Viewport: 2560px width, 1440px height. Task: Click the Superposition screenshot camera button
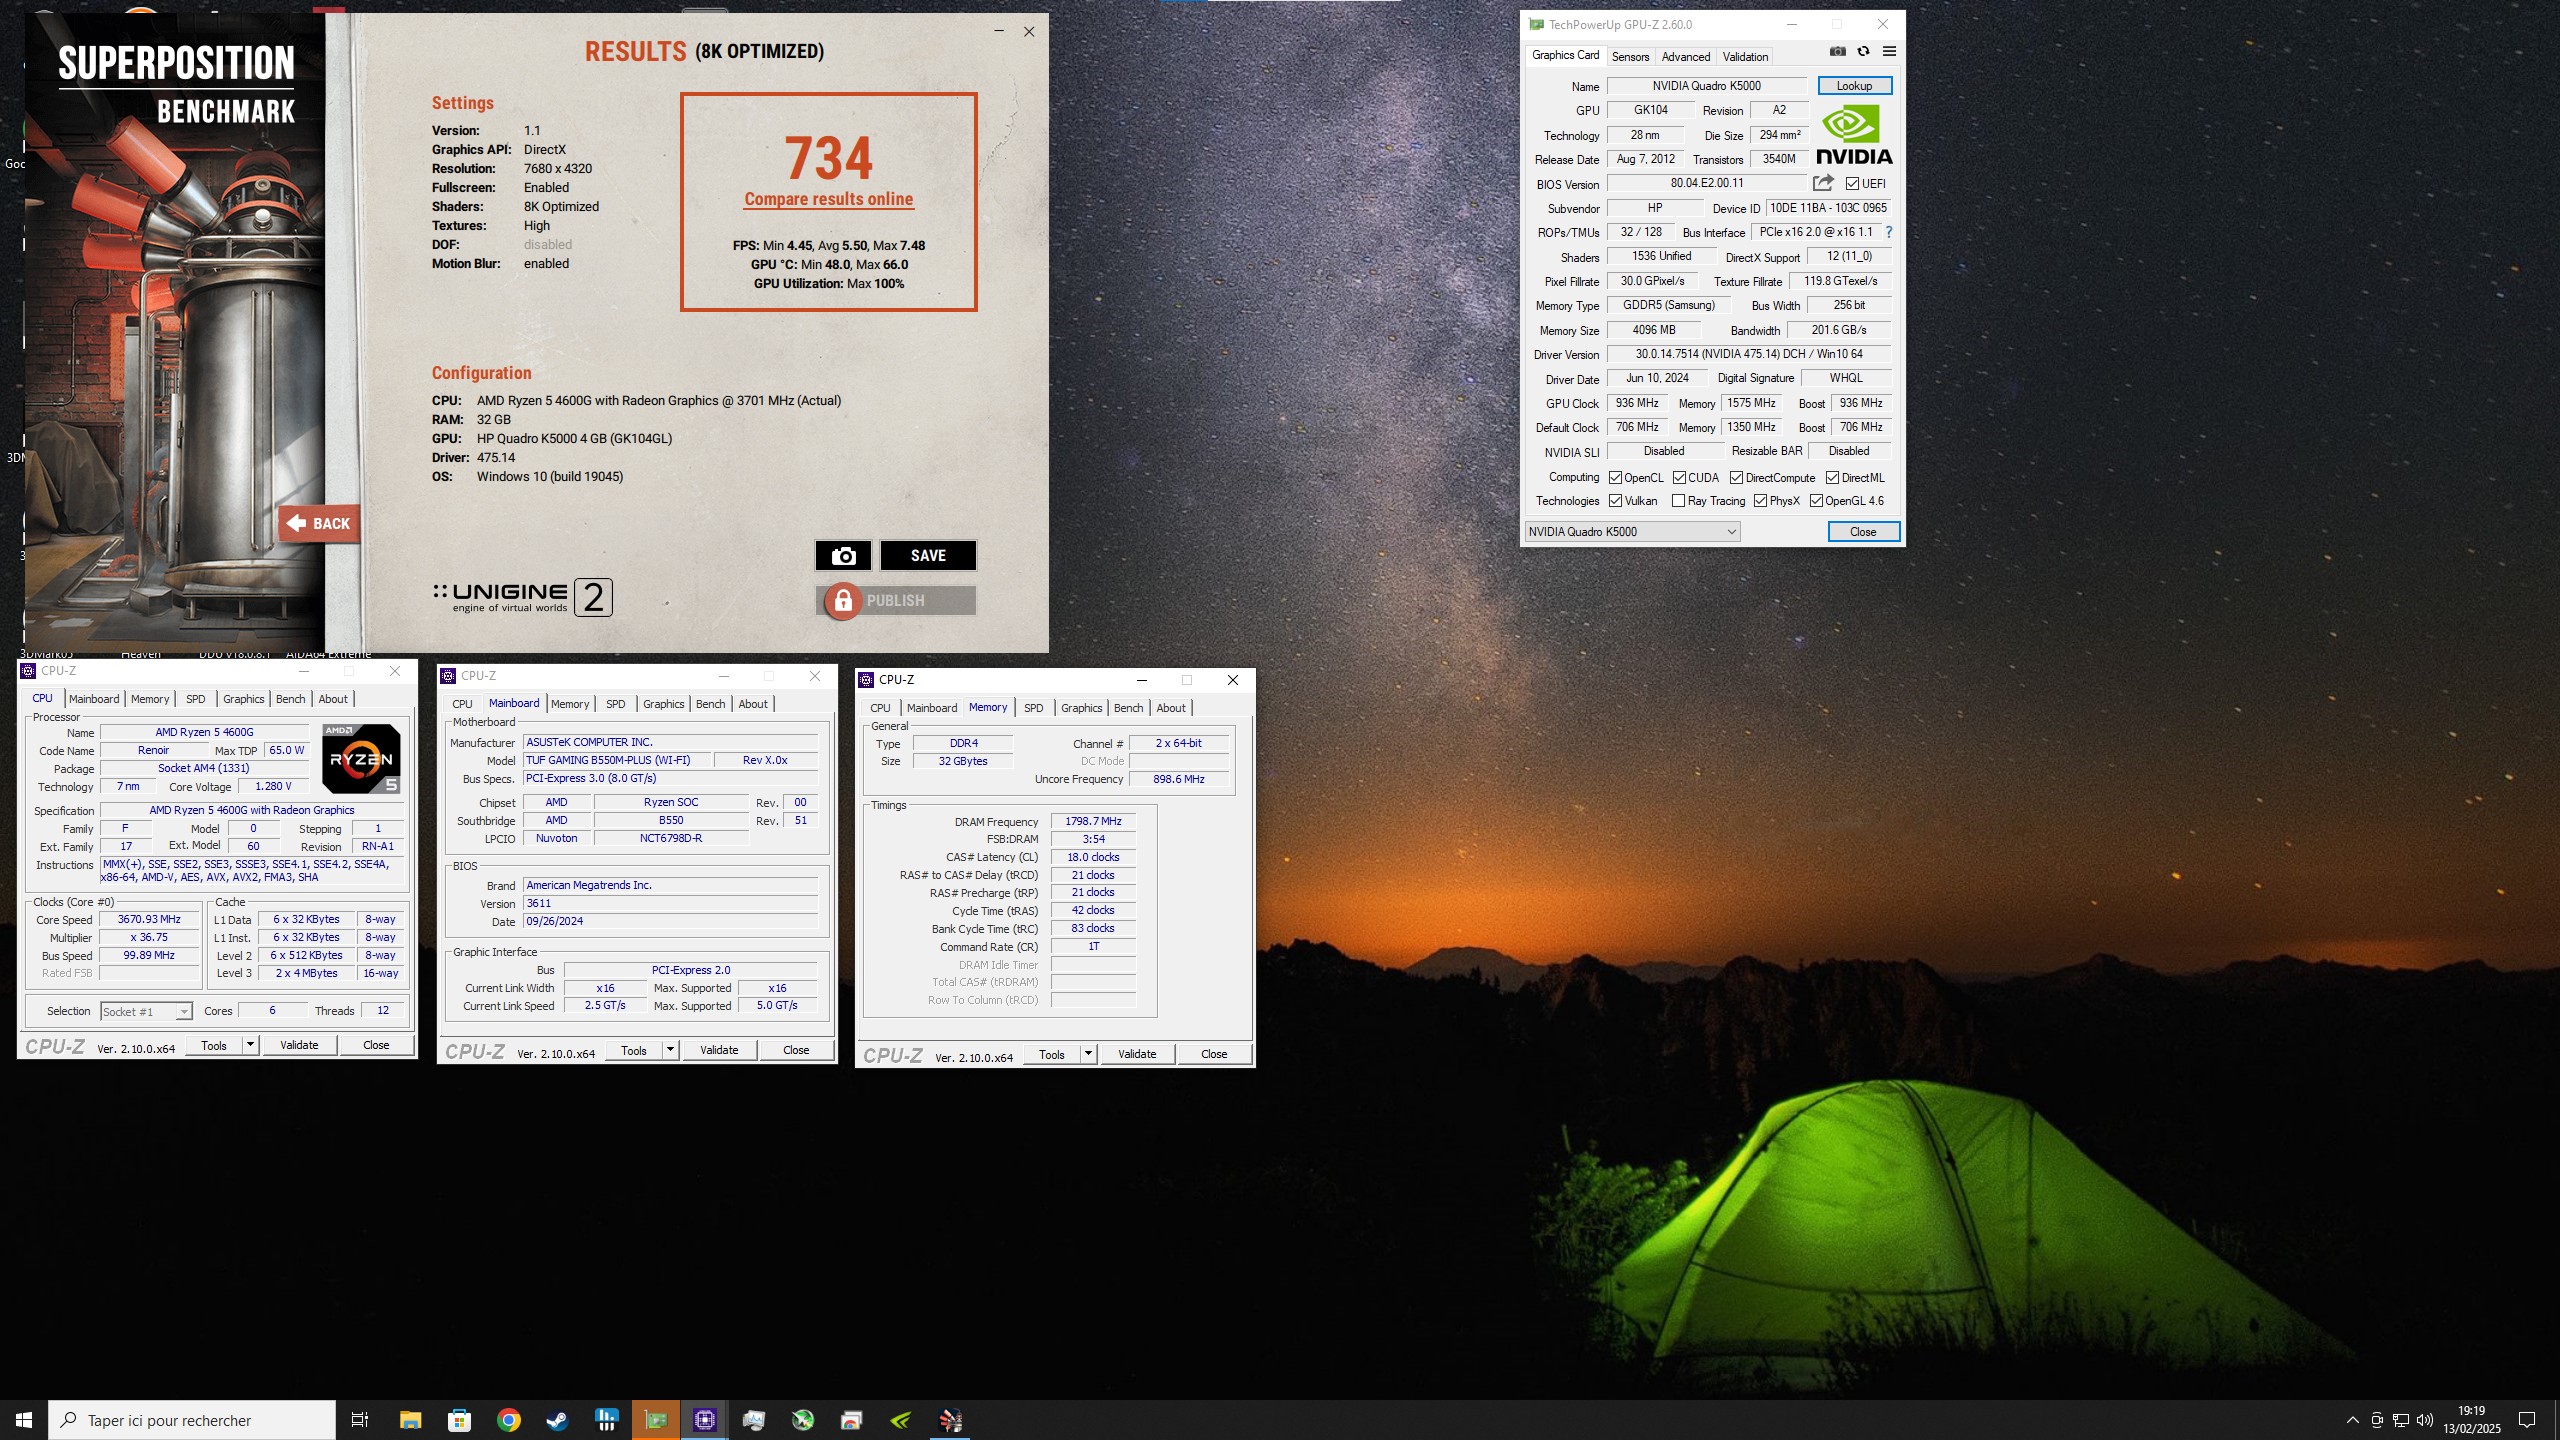[843, 556]
